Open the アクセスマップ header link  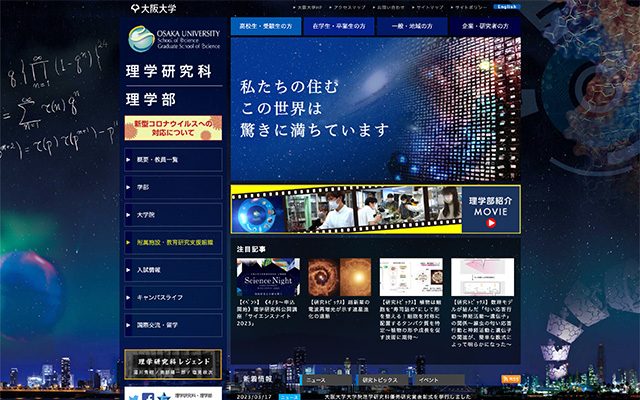347,7
